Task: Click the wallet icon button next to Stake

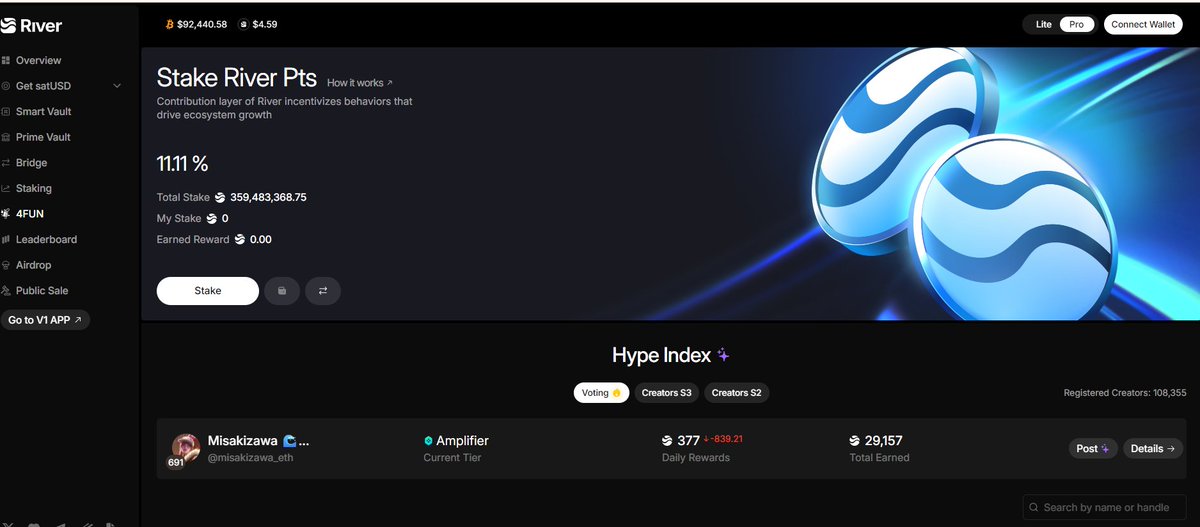Action: [282, 291]
